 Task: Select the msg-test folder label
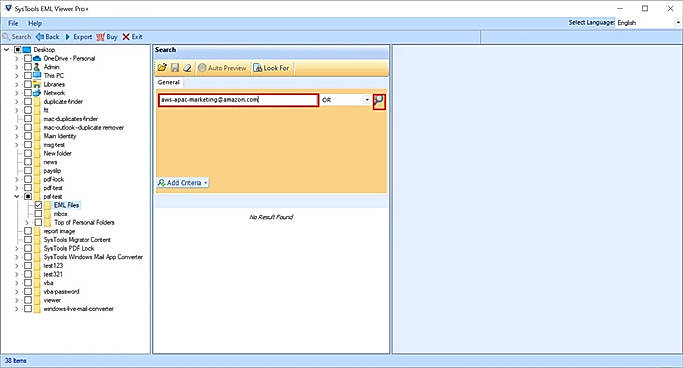pos(54,145)
